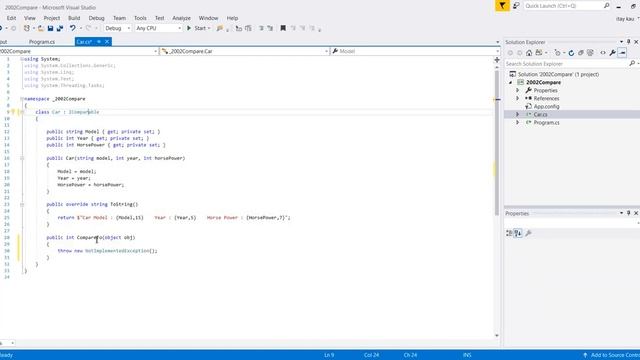Click the Save icon in the toolbar
The width and height of the screenshot is (640, 360).
pos(51,28)
